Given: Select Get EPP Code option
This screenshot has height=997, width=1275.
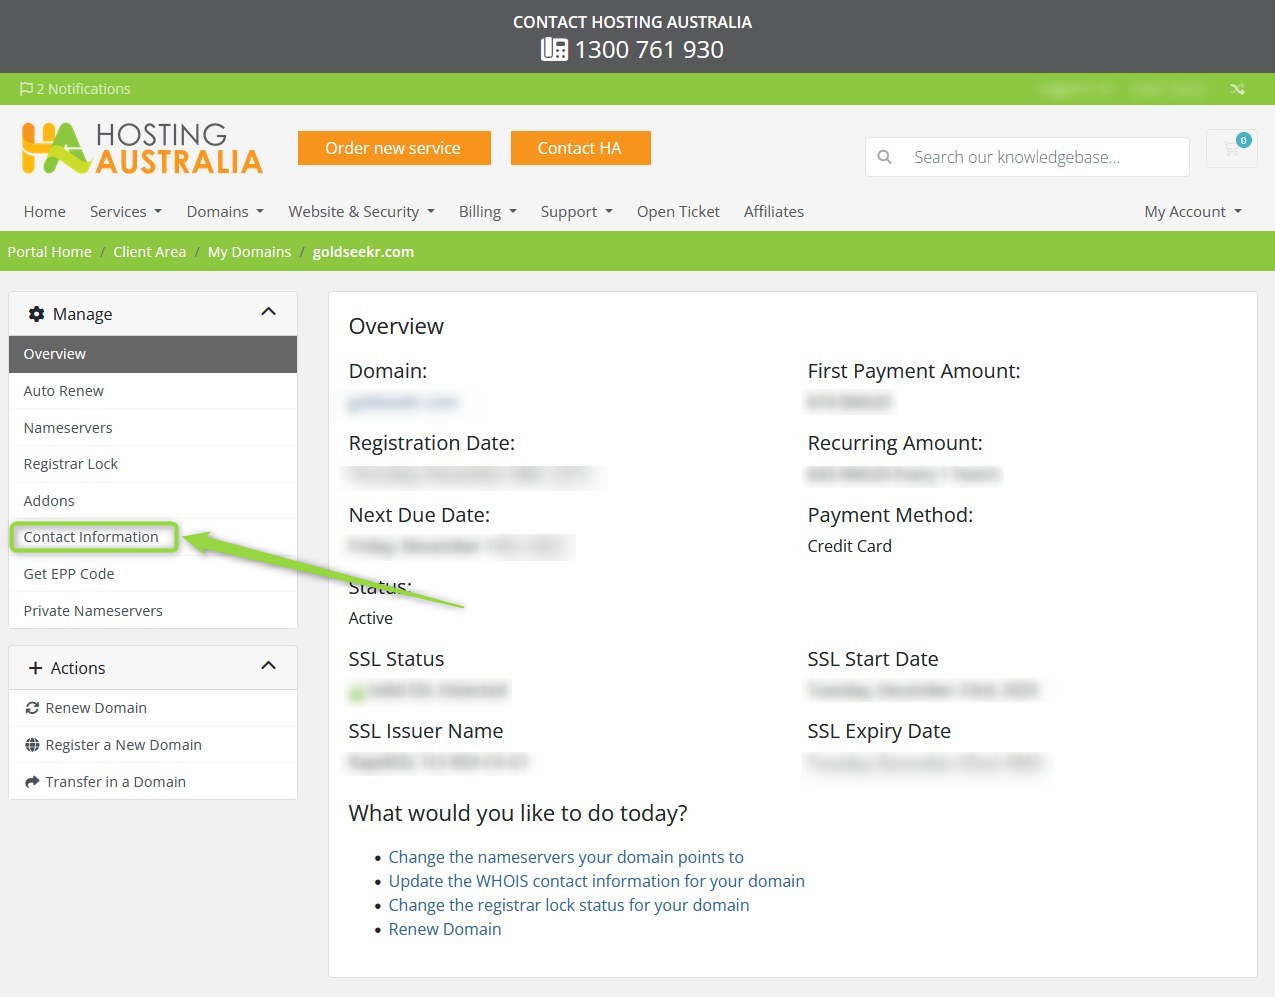Looking at the screenshot, I should [69, 574].
